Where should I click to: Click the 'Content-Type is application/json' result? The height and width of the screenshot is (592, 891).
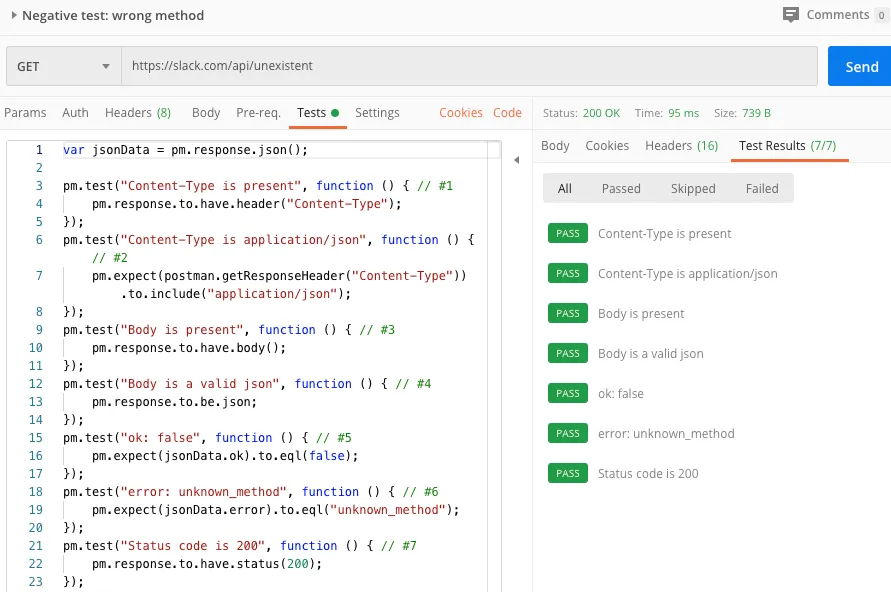[x=688, y=274]
